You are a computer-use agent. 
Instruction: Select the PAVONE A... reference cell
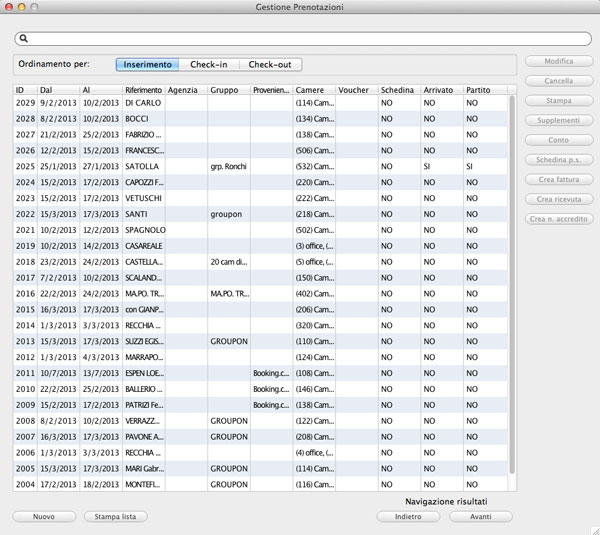coord(144,437)
